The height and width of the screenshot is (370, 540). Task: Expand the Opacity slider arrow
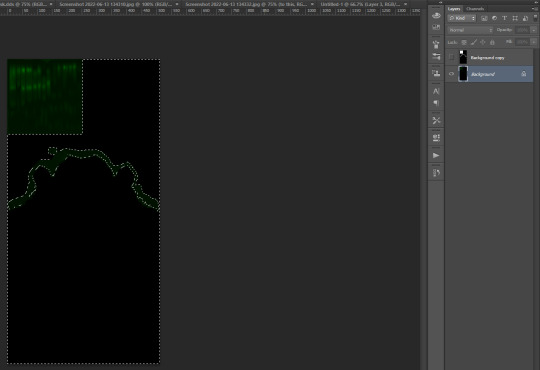pyautogui.click(x=533, y=30)
